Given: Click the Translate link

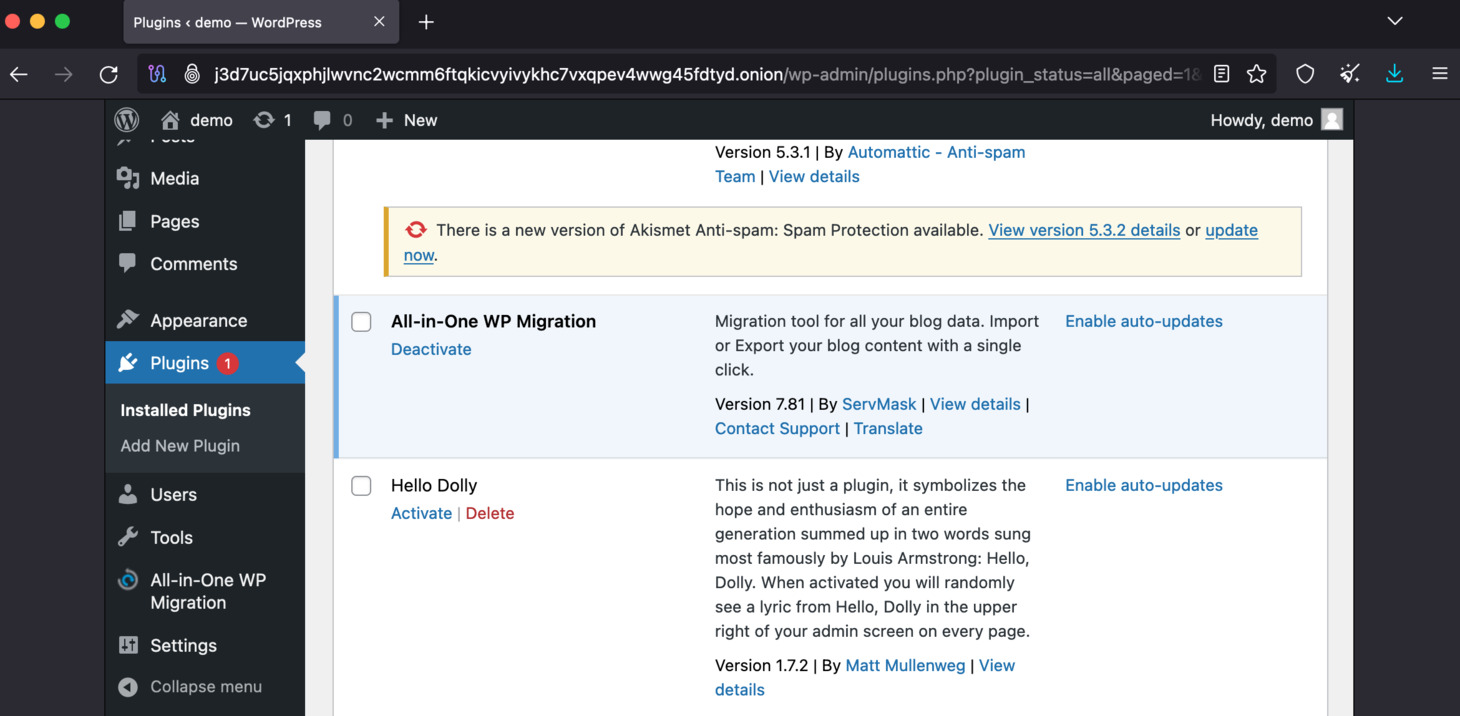Looking at the screenshot, I should pos(888,428).
